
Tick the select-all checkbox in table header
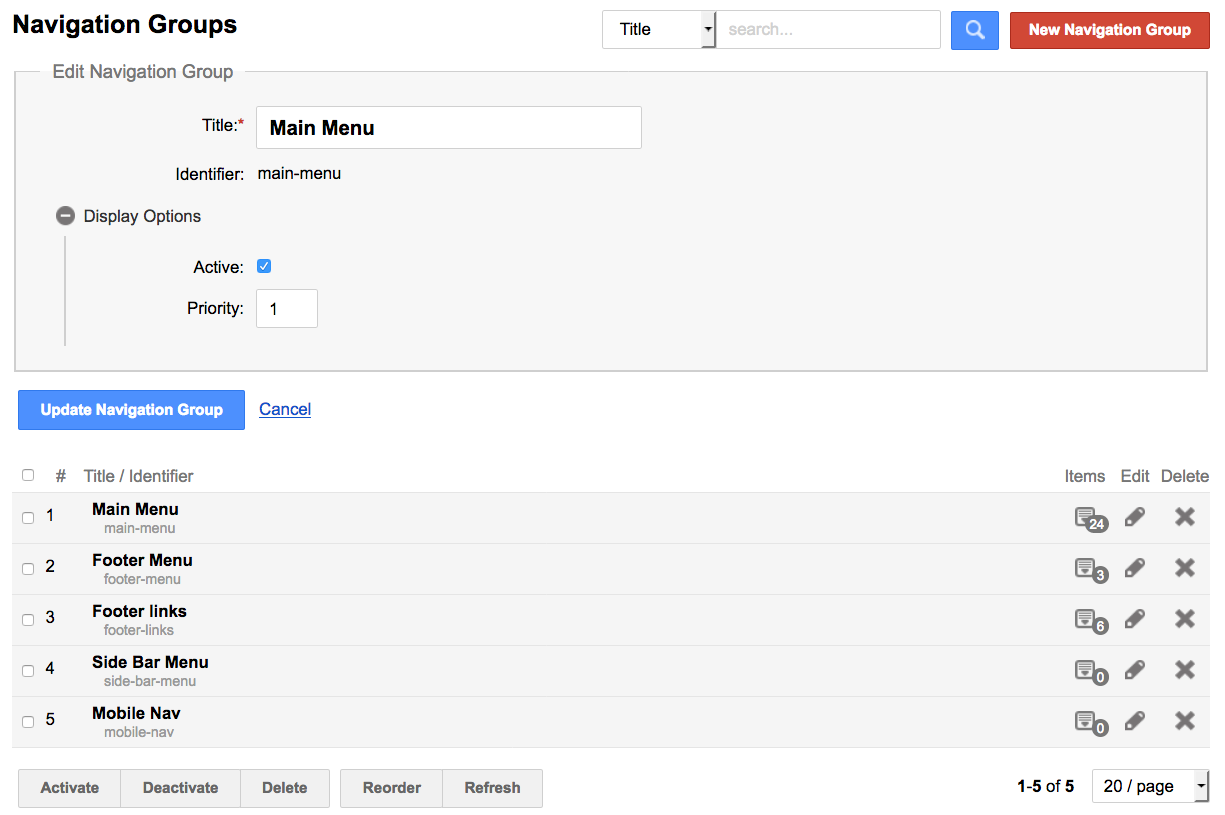click(x=28, y=475)
